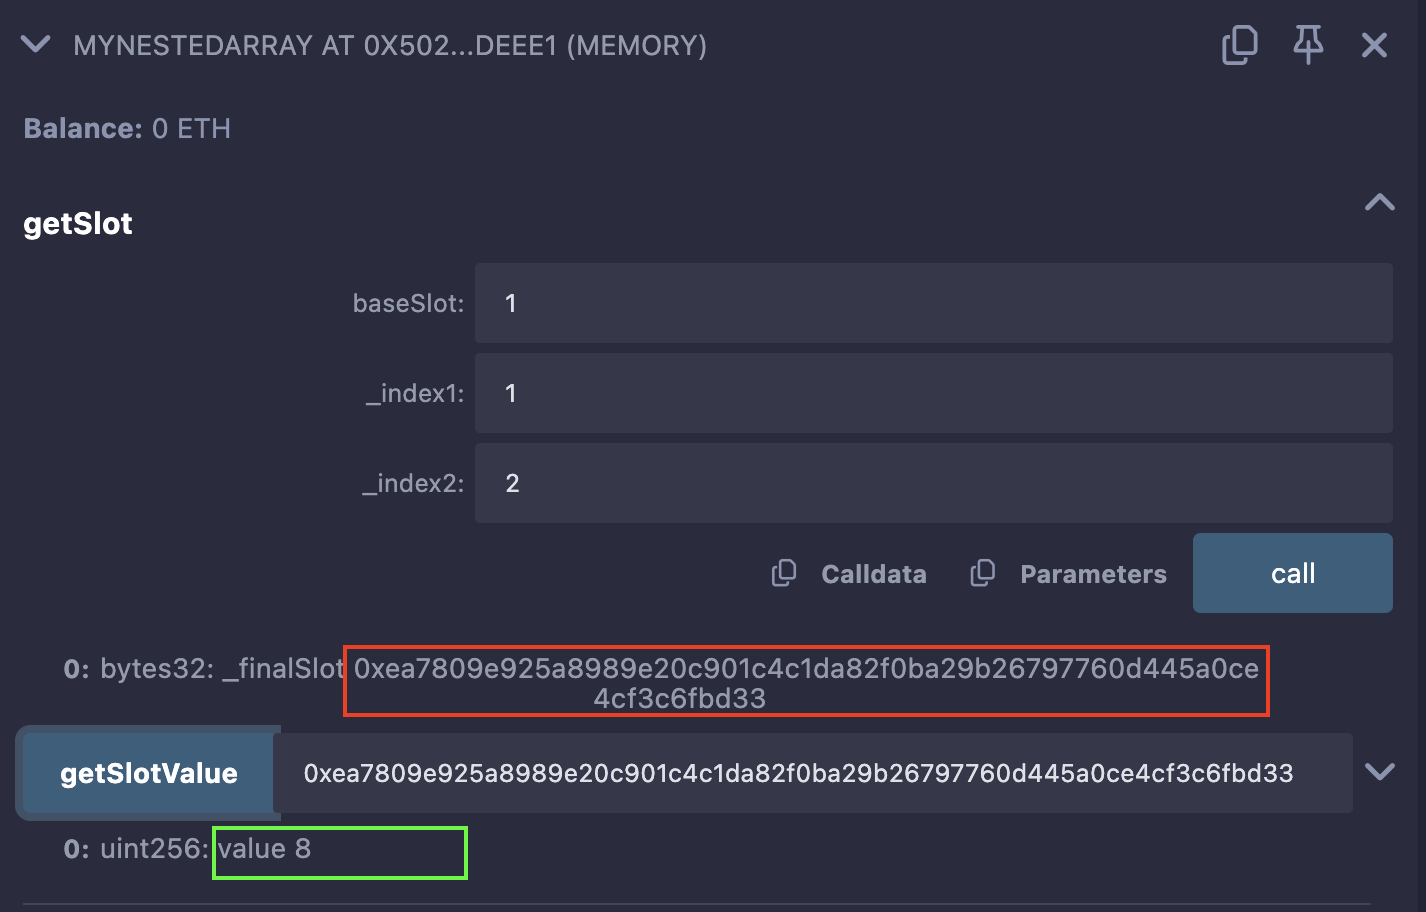Click the uint256 'value 8' output
The image size is (1426, 912).
tap(265, 849)
